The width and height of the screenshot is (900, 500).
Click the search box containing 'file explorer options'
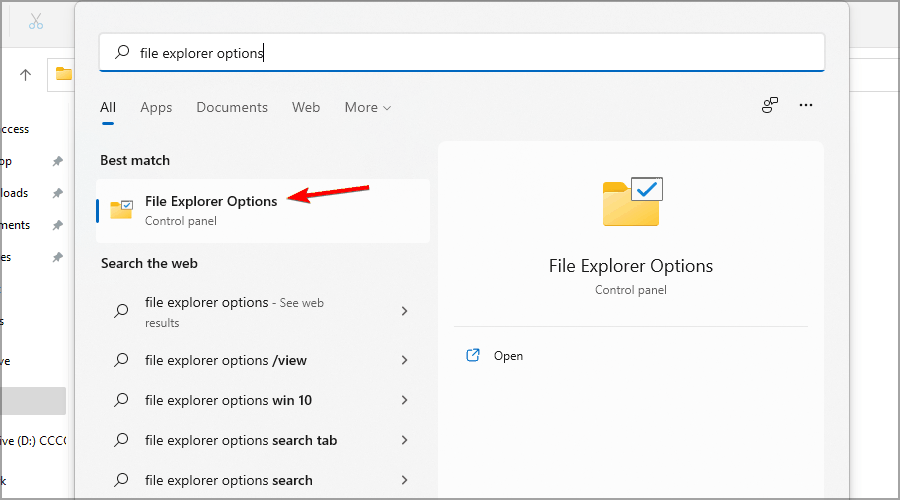[461, 53]
